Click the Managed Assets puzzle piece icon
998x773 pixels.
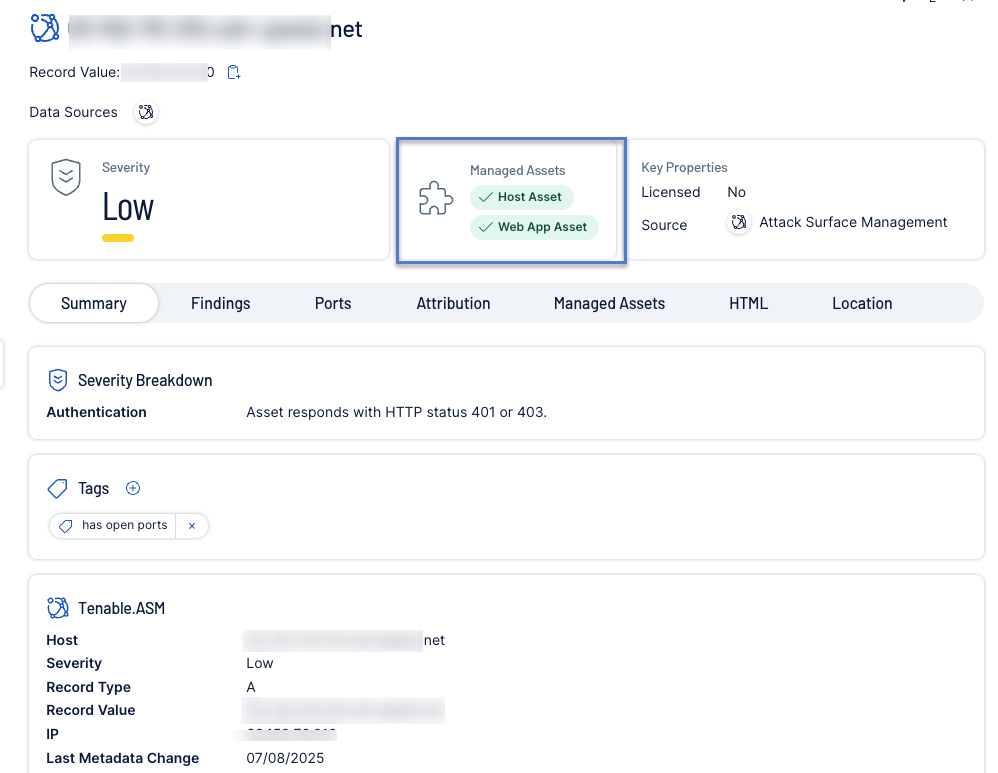[436, 199]
